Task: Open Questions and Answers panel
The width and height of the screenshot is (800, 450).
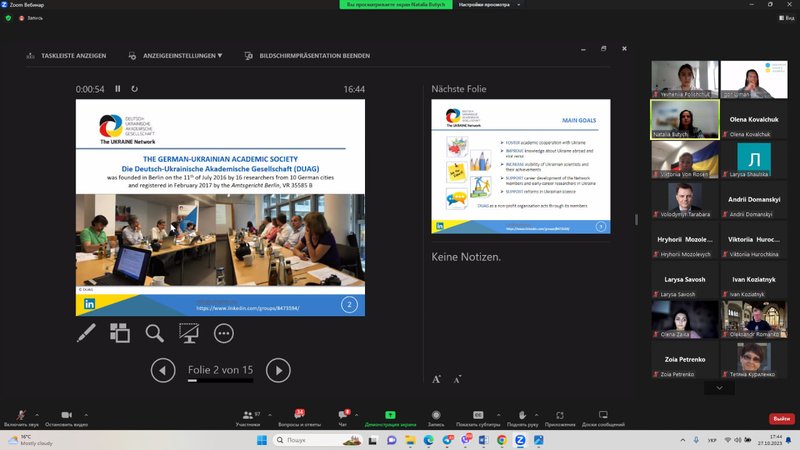Action: (299, 418)
